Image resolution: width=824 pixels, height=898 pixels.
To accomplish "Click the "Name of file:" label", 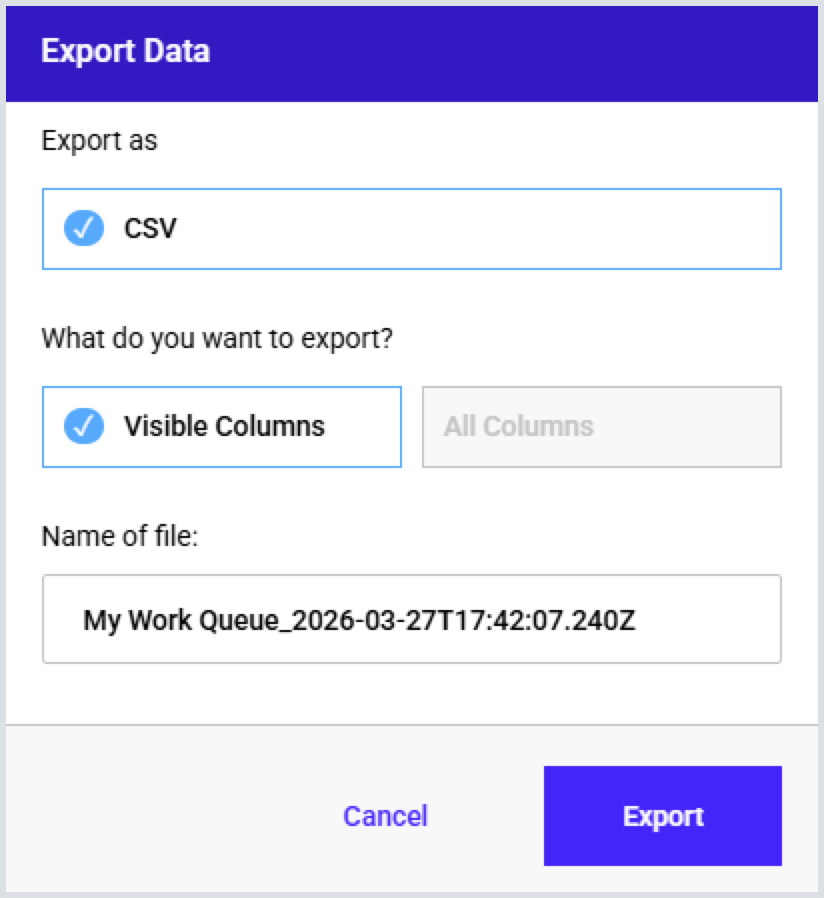I will (120, 536).
